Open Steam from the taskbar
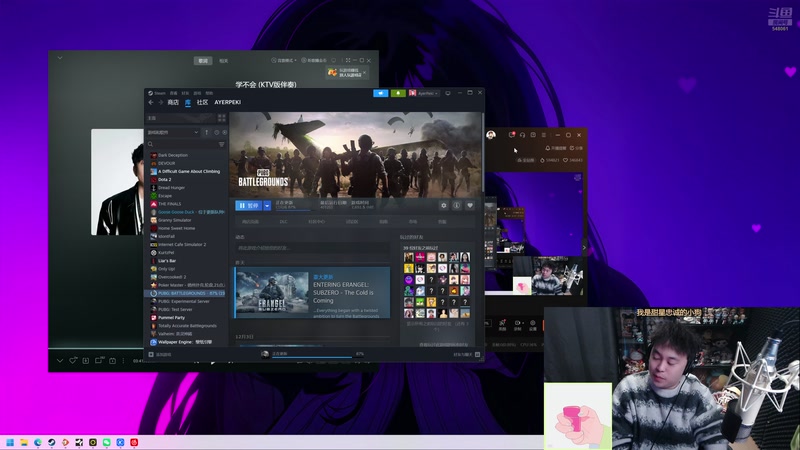 pyautogui.click(x=52, y=442)
